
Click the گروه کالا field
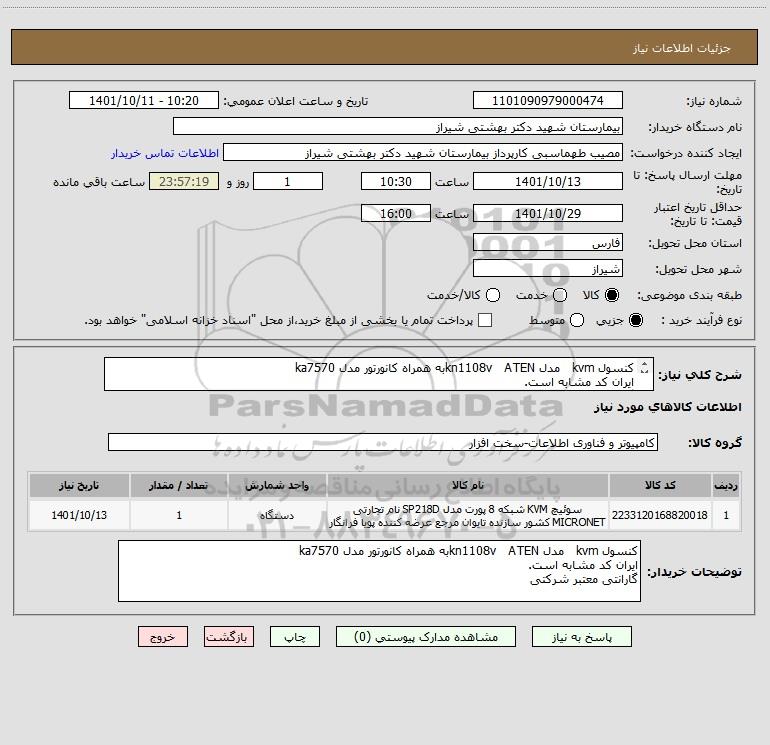tap(383, 442)
